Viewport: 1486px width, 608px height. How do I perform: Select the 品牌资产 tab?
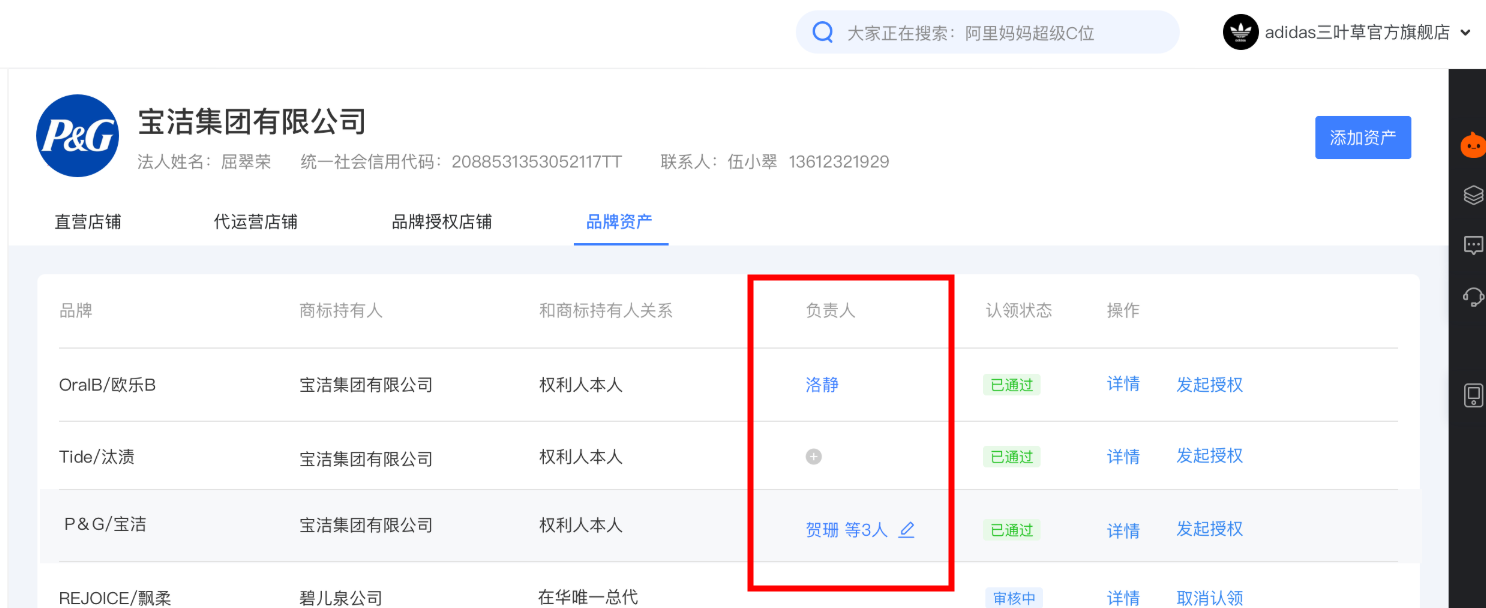pyautogui.click(x=619, y=221)
